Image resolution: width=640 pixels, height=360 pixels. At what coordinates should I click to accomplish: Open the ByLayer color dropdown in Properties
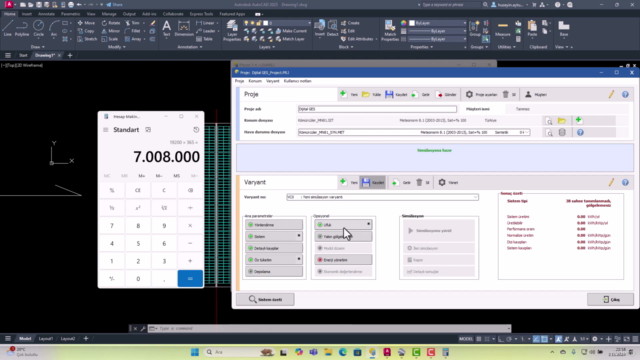464,23
